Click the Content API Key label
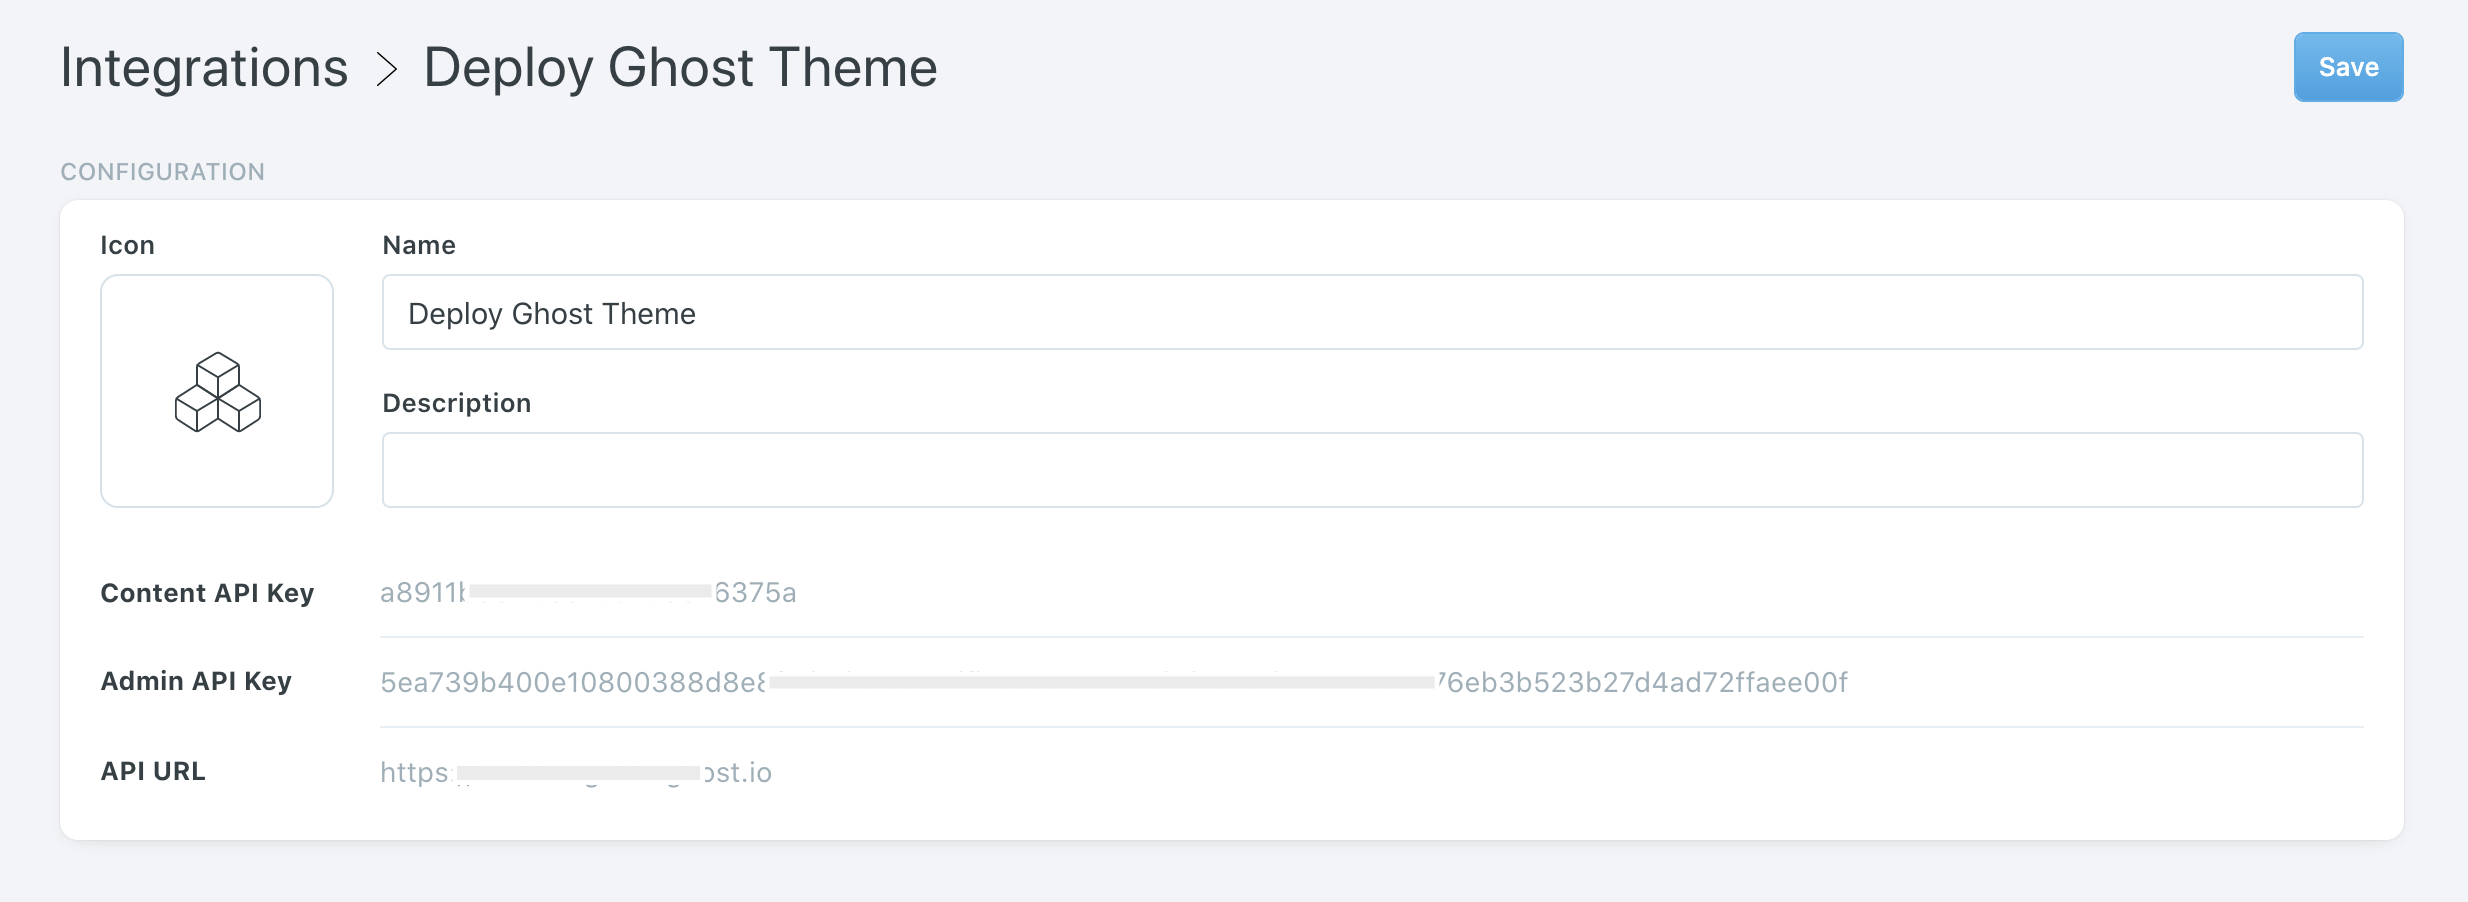Image resolution: width=2468 pixels, height=902 pixels. pyautogui.click(x=207, y=593)
